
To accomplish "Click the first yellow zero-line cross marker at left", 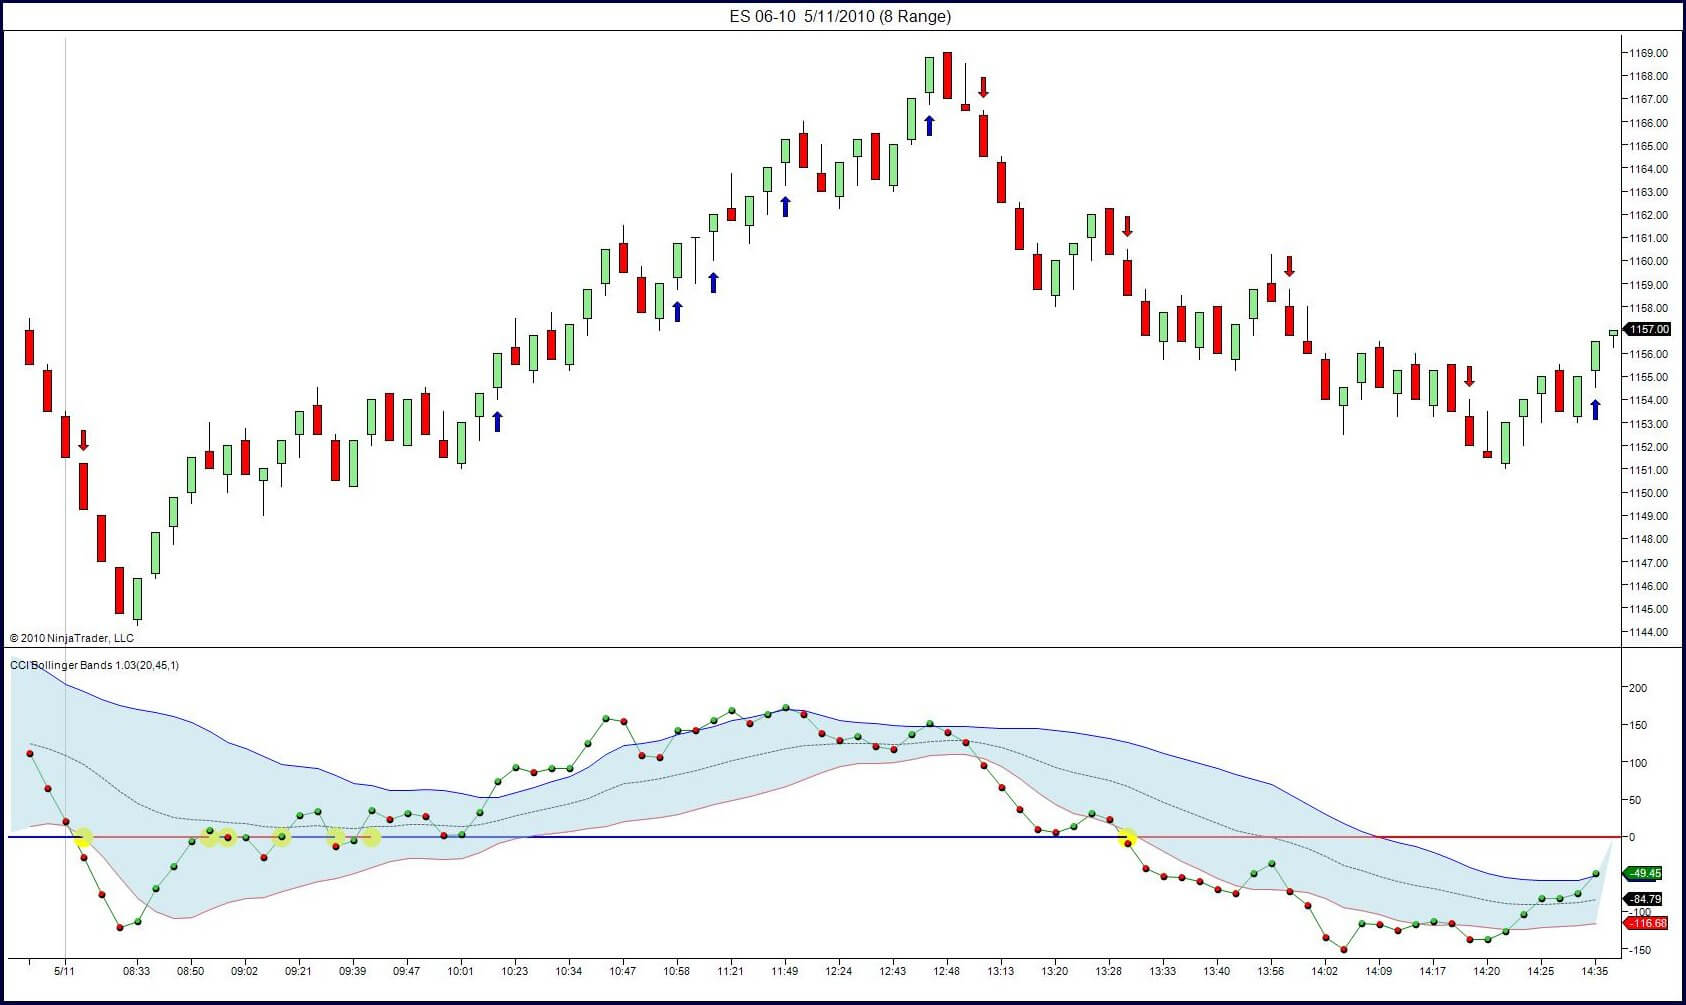I will [x=83, y=838].
